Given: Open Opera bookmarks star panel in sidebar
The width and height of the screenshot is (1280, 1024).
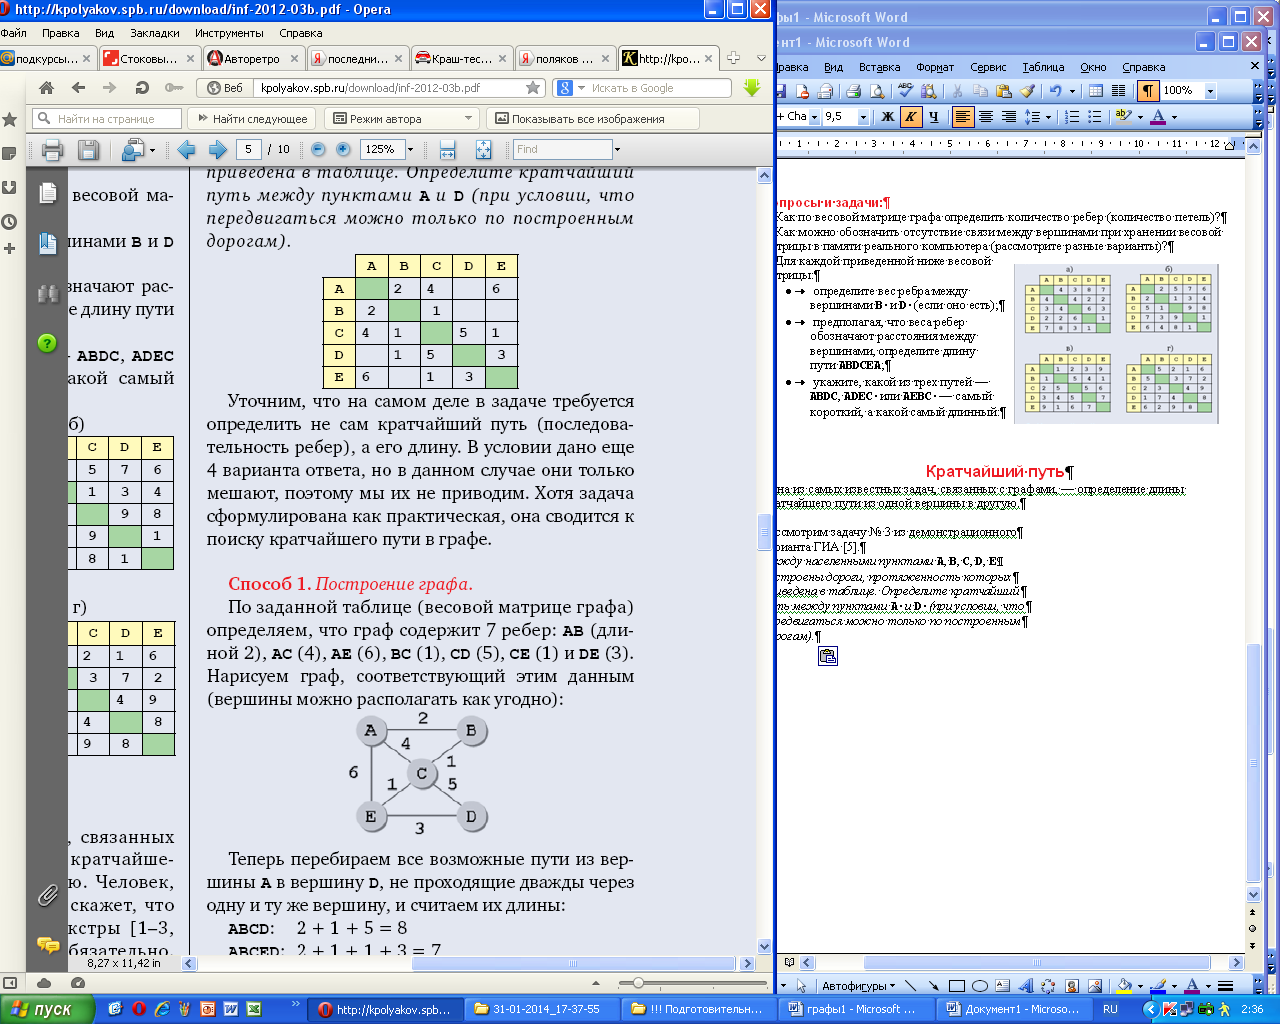Looking at the screenshot, I should click(x=10, y=120).
